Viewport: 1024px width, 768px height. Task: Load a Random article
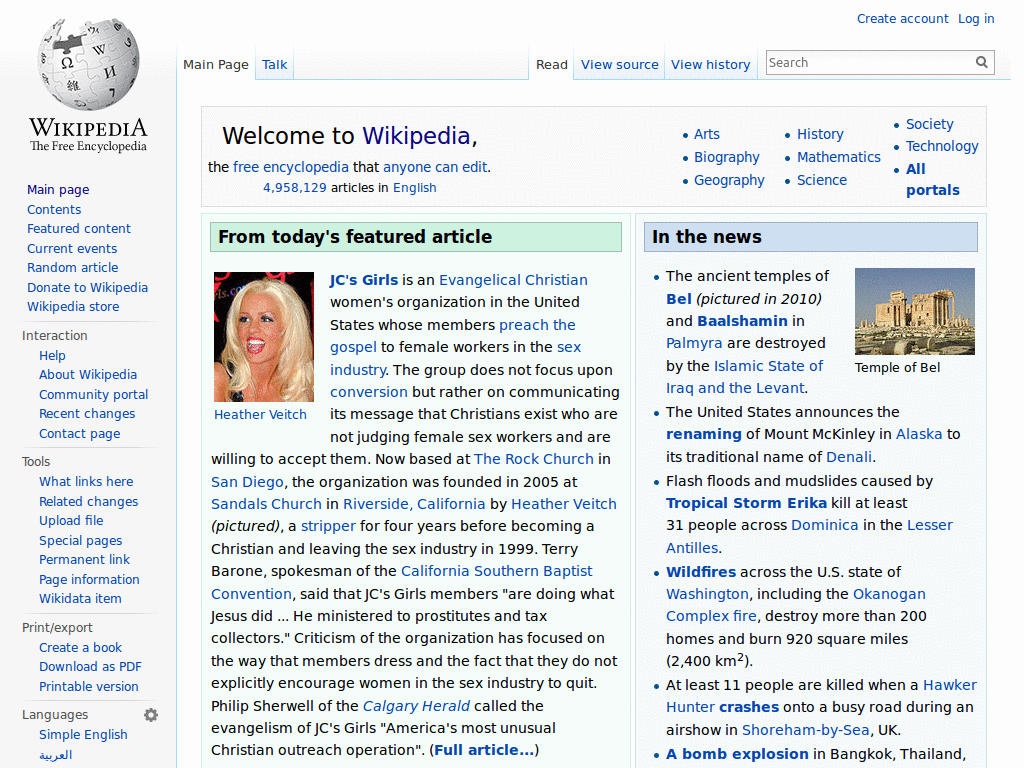(x=72, y=268)
